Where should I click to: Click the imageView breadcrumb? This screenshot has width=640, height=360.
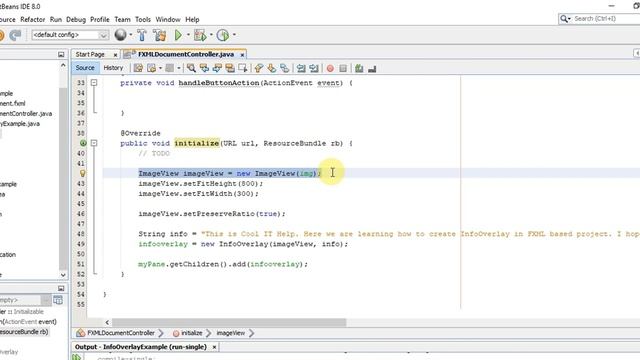click(x=231, y=333)
